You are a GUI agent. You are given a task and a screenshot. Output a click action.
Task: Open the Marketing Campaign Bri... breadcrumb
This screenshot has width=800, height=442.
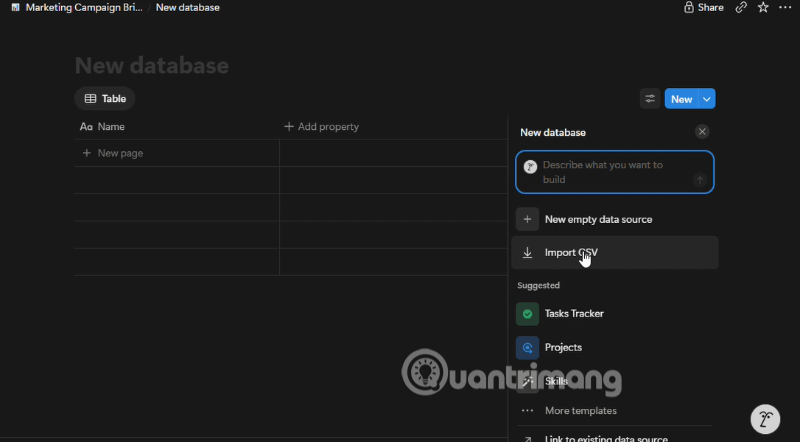pyautogui.click(x=84, y=8)
